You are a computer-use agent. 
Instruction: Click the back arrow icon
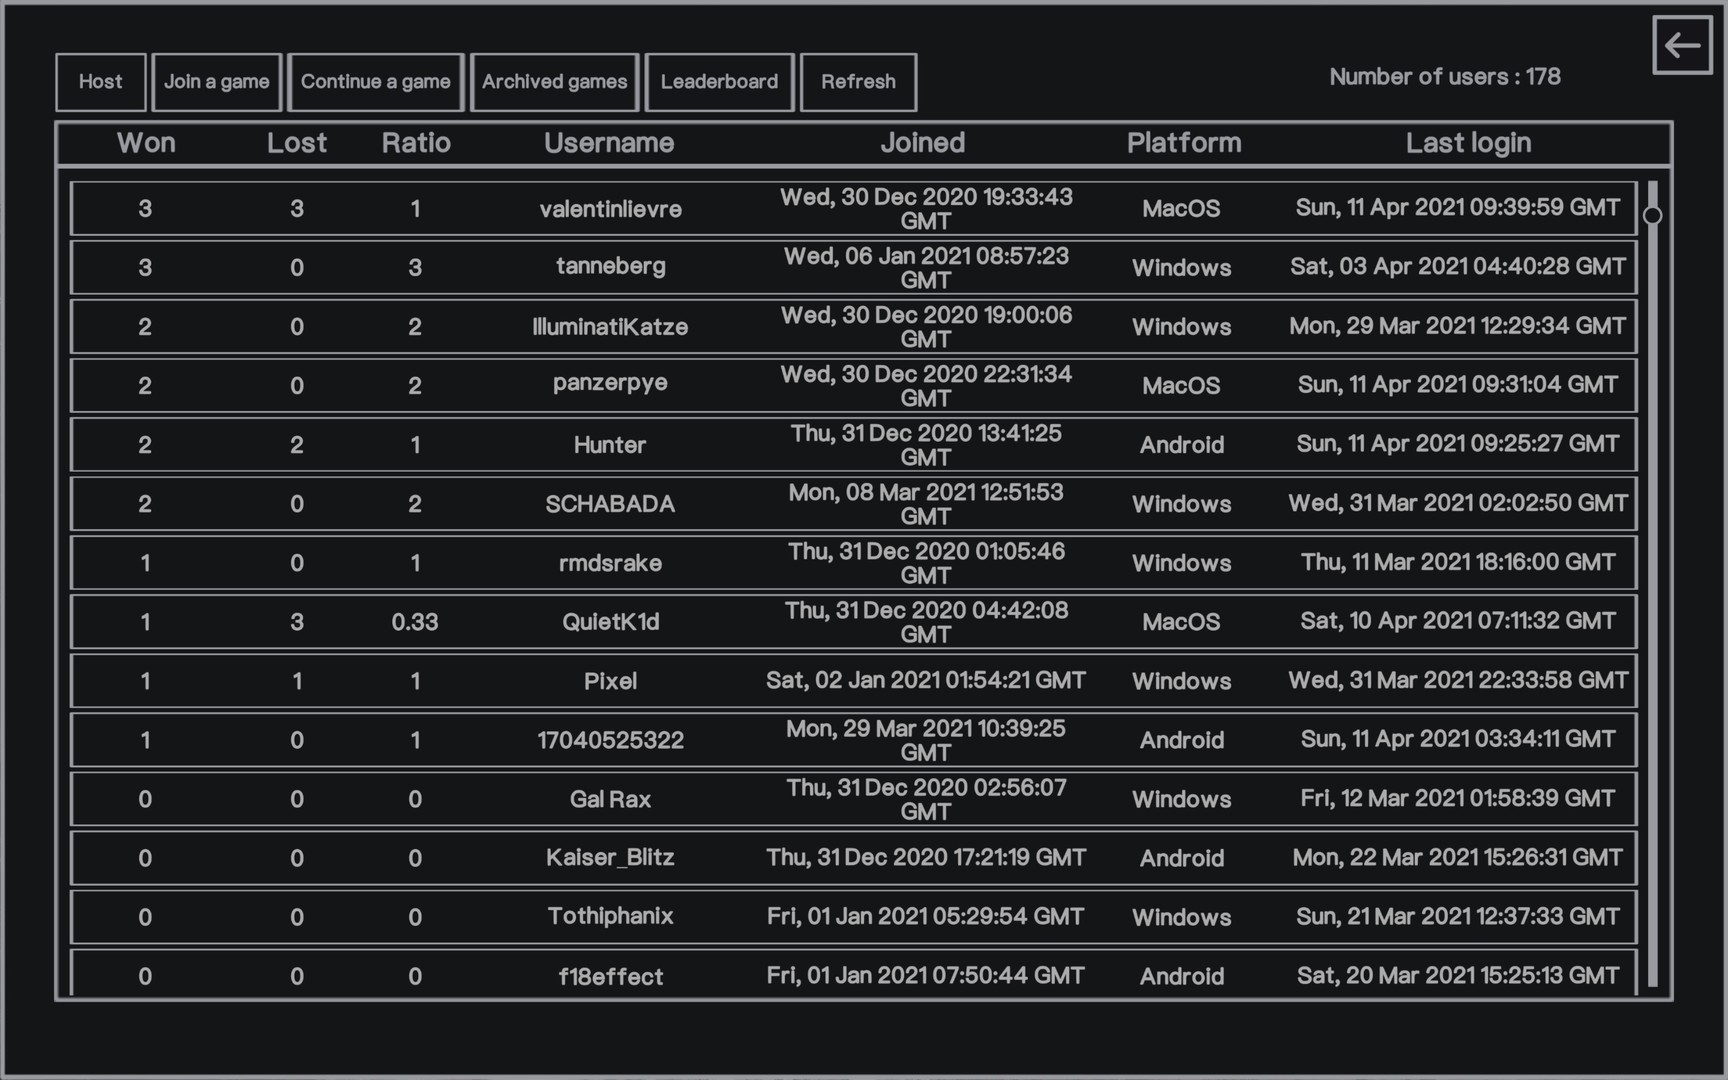click(1682, 45)
